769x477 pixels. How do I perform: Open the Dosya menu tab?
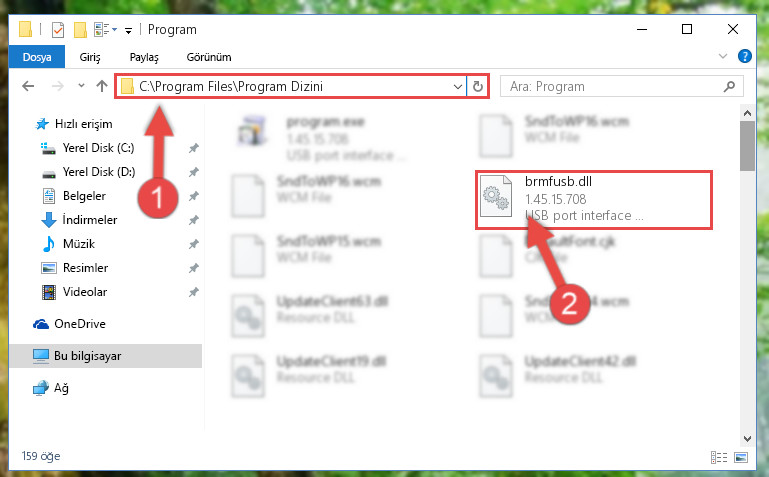coord(37,57)
